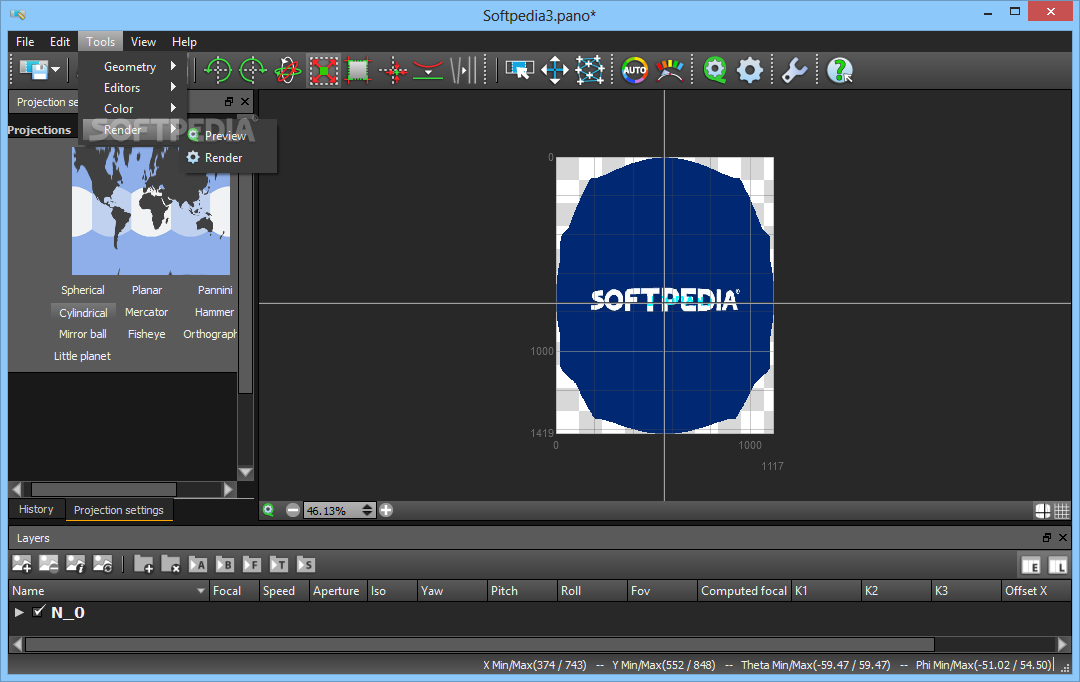Open the Help menu
This screenshot has height=682, width=1080.
pyautogui.click(x=184, y=41)
